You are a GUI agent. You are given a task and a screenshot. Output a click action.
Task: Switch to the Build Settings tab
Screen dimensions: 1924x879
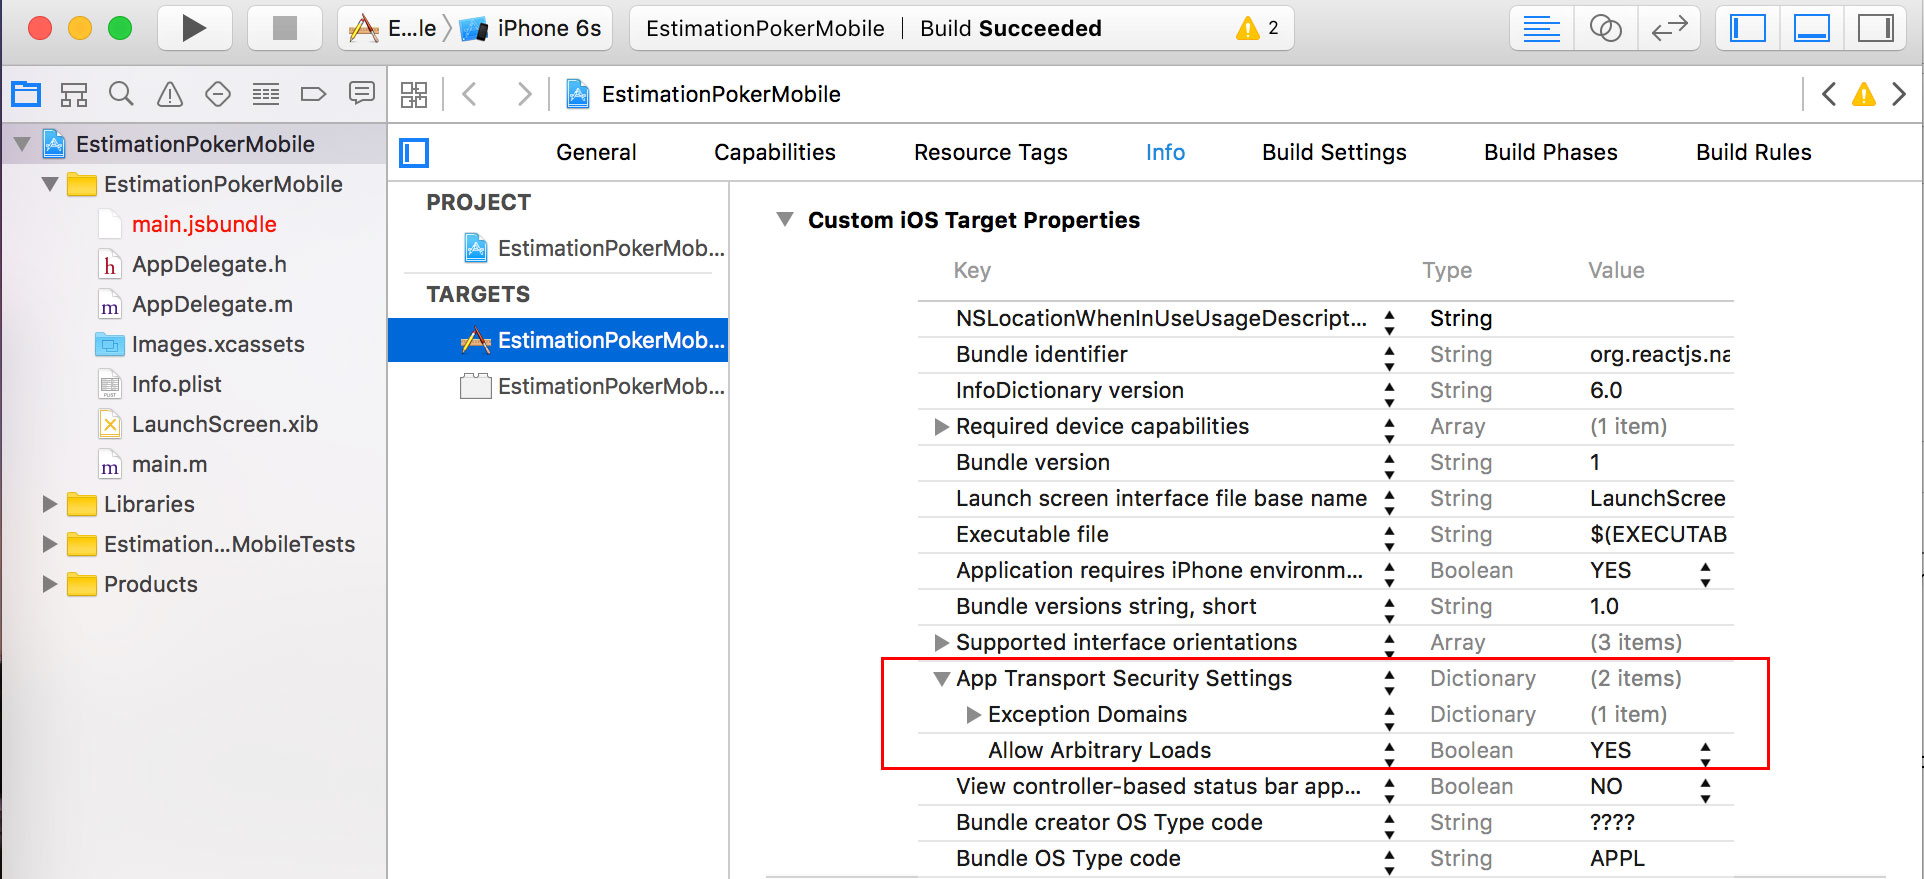[1333, 152]
